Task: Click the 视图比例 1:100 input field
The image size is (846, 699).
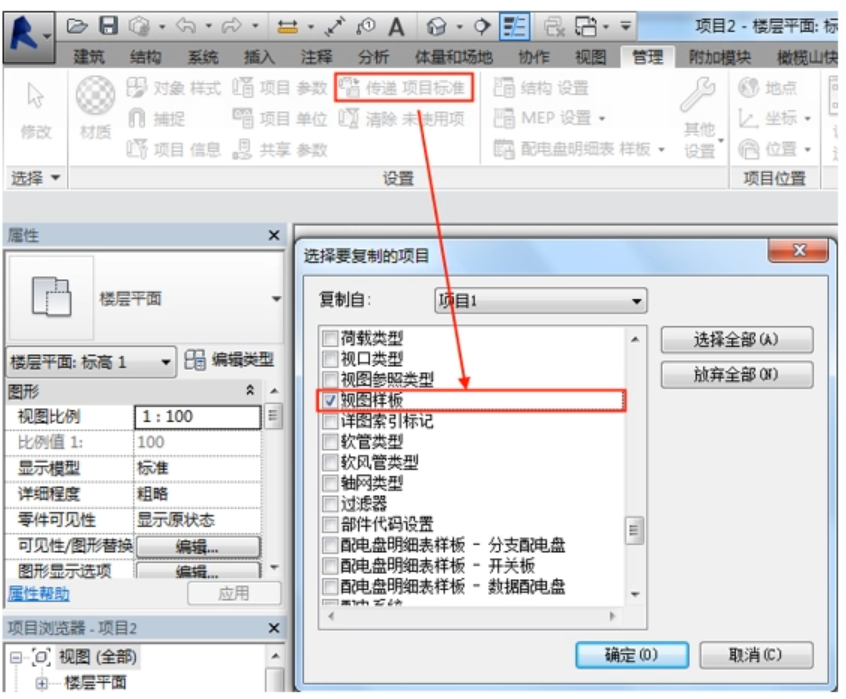Action: 197,416
